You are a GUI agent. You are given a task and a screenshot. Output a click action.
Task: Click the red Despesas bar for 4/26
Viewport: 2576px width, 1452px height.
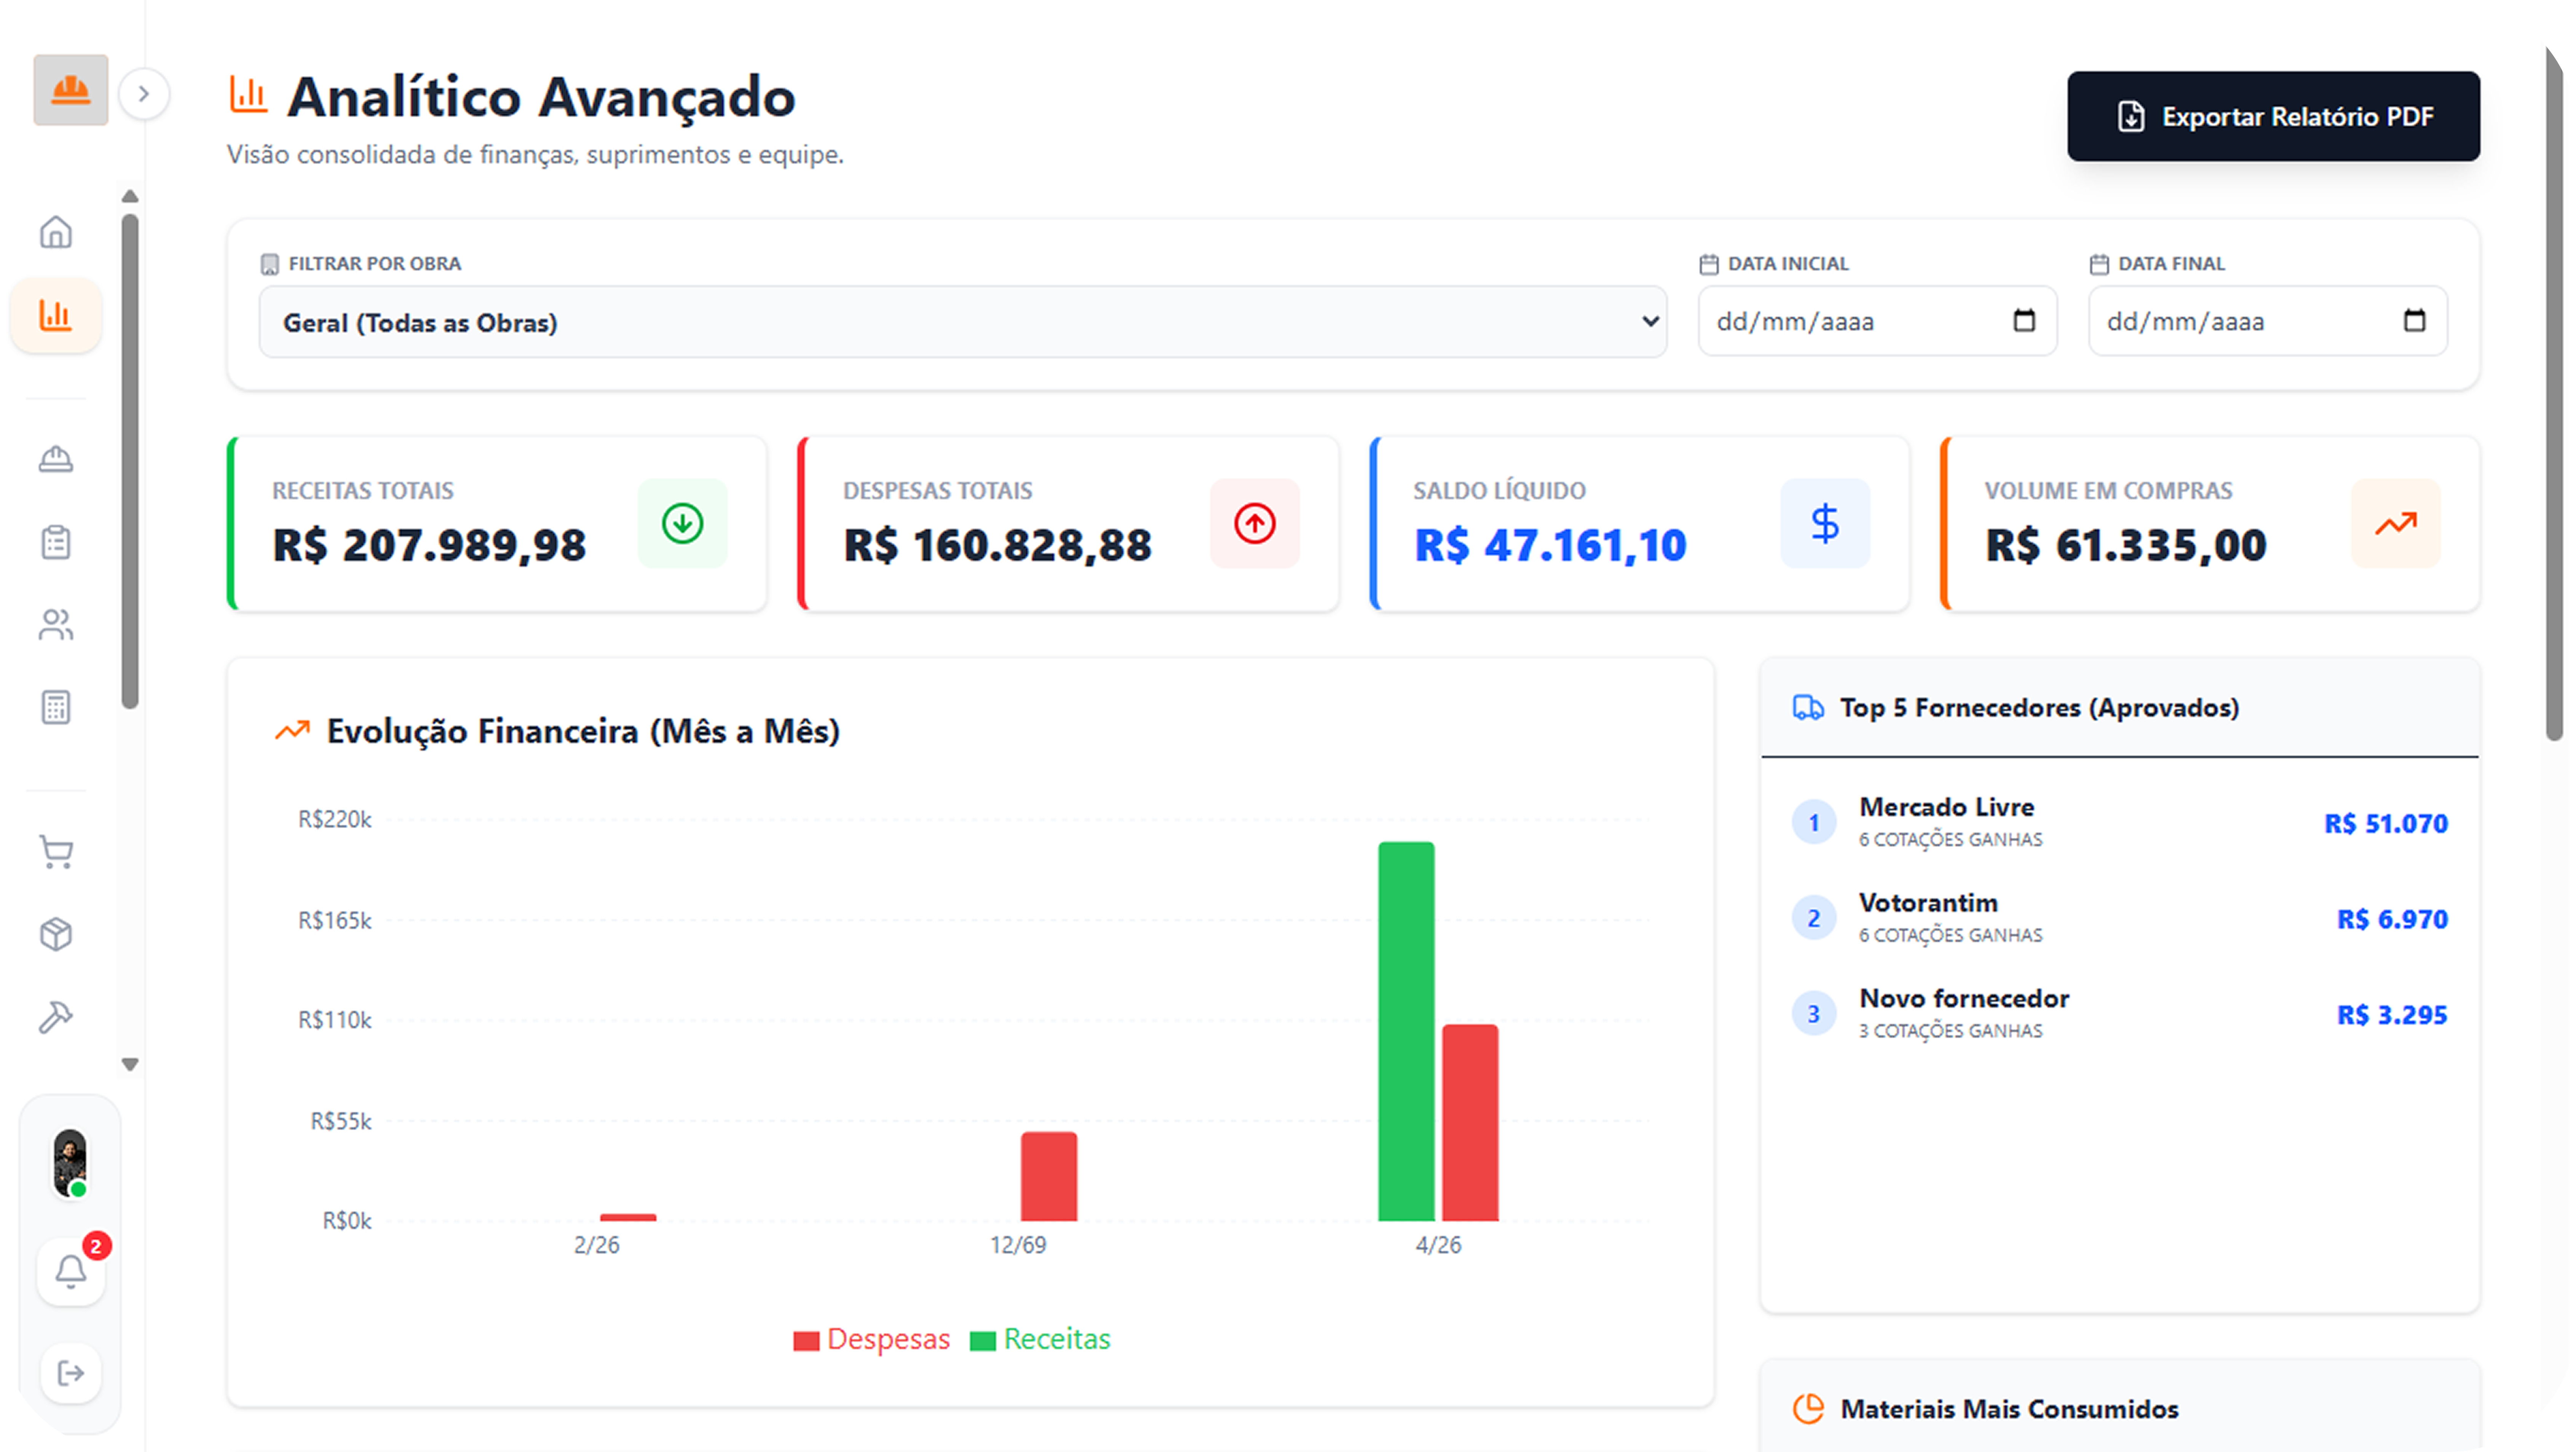pos(1470,1122)
